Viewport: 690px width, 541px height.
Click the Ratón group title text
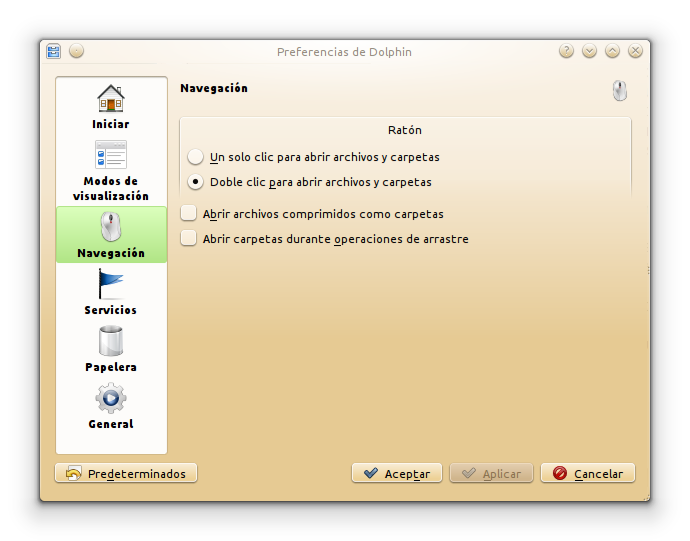(405, 130)
